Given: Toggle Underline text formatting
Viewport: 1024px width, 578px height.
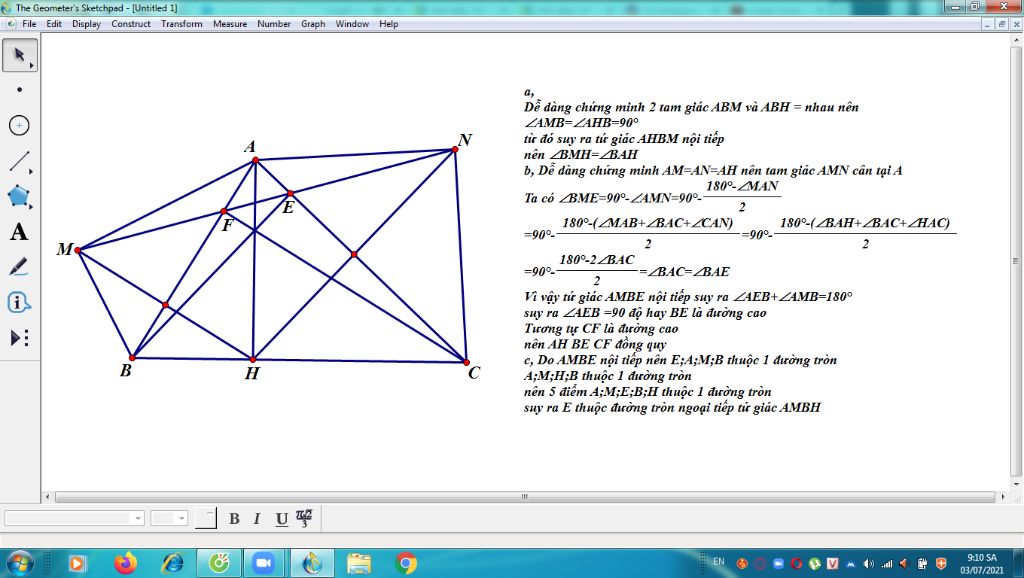Looking at the screenshot, I should [x=281, y=519].
